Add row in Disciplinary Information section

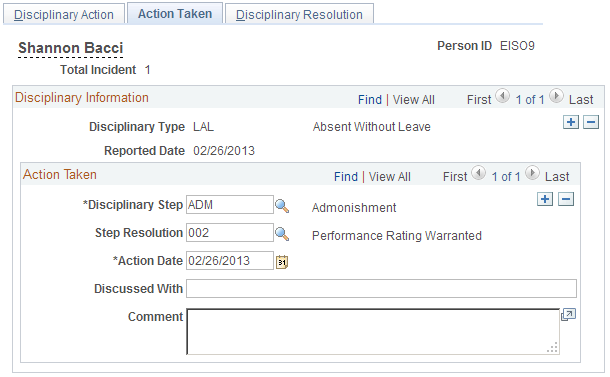click(571, 122)
